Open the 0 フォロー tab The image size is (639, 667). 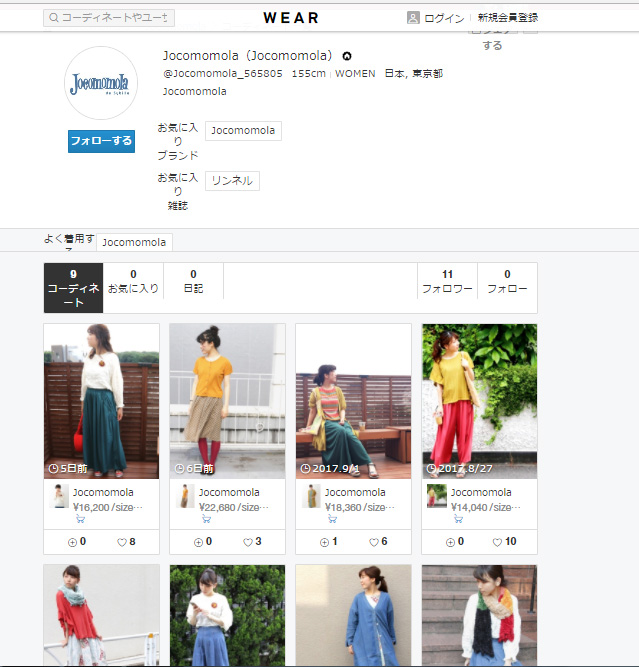pos(507,282)
